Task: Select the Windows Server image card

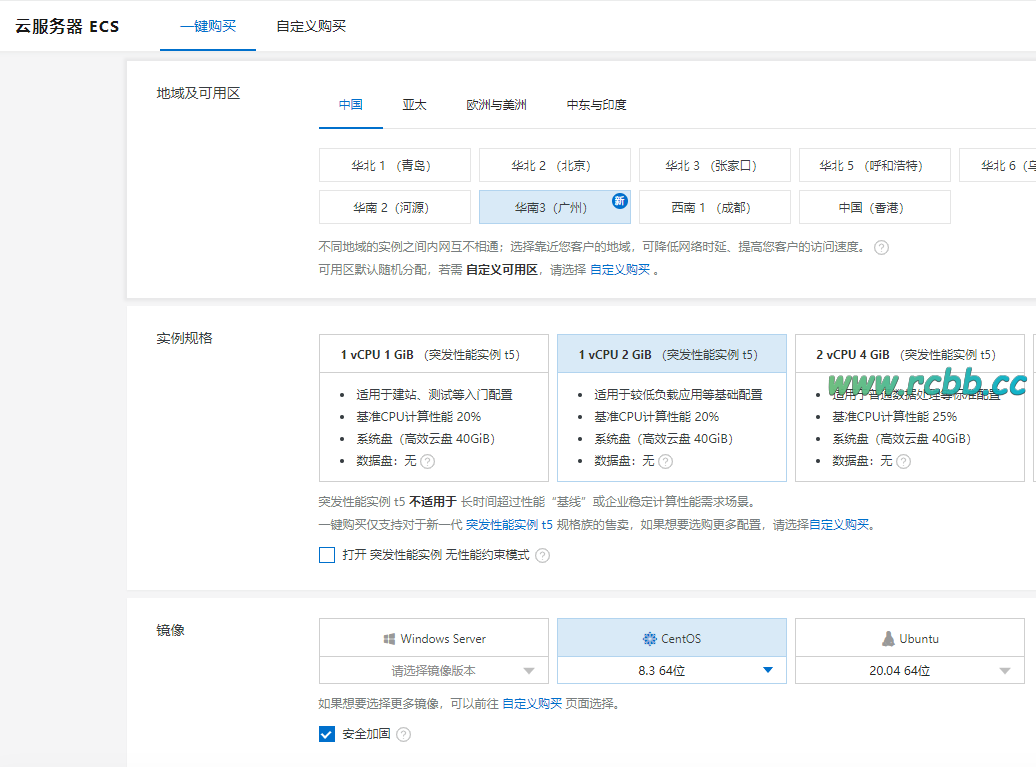Action: point(433,638)
